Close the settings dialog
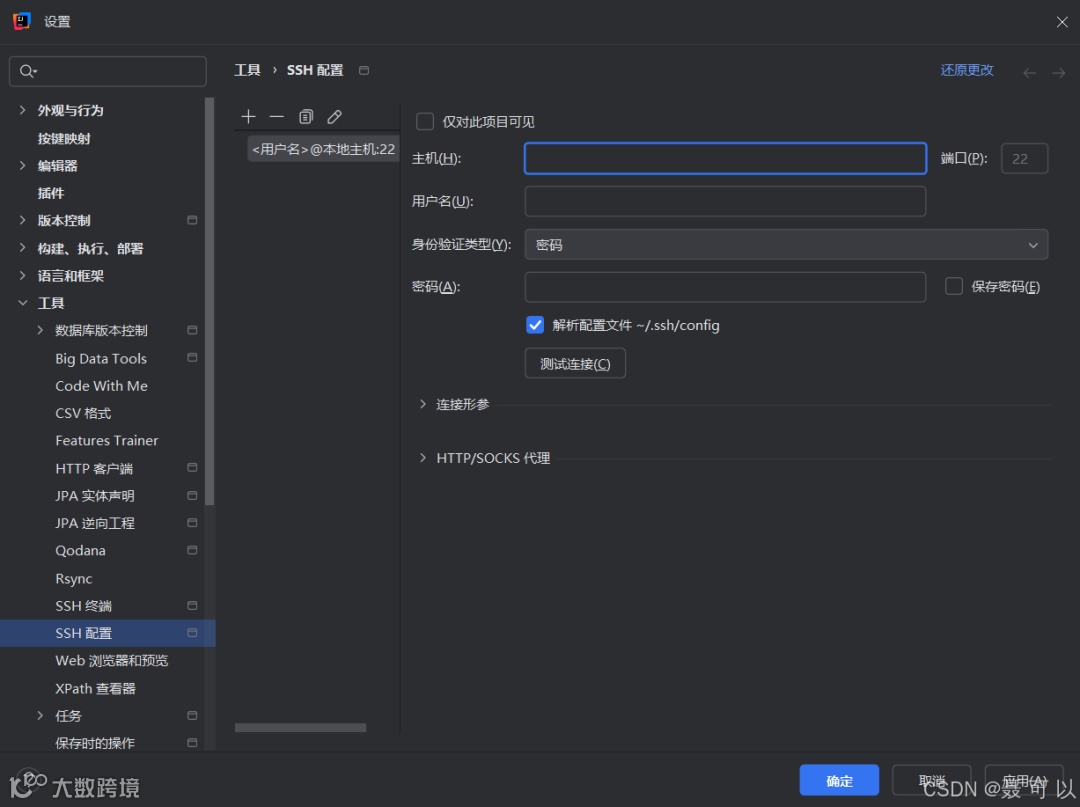Image resolution: width=1080 pixels, height=807 pixels. (x=1061, y=22)
